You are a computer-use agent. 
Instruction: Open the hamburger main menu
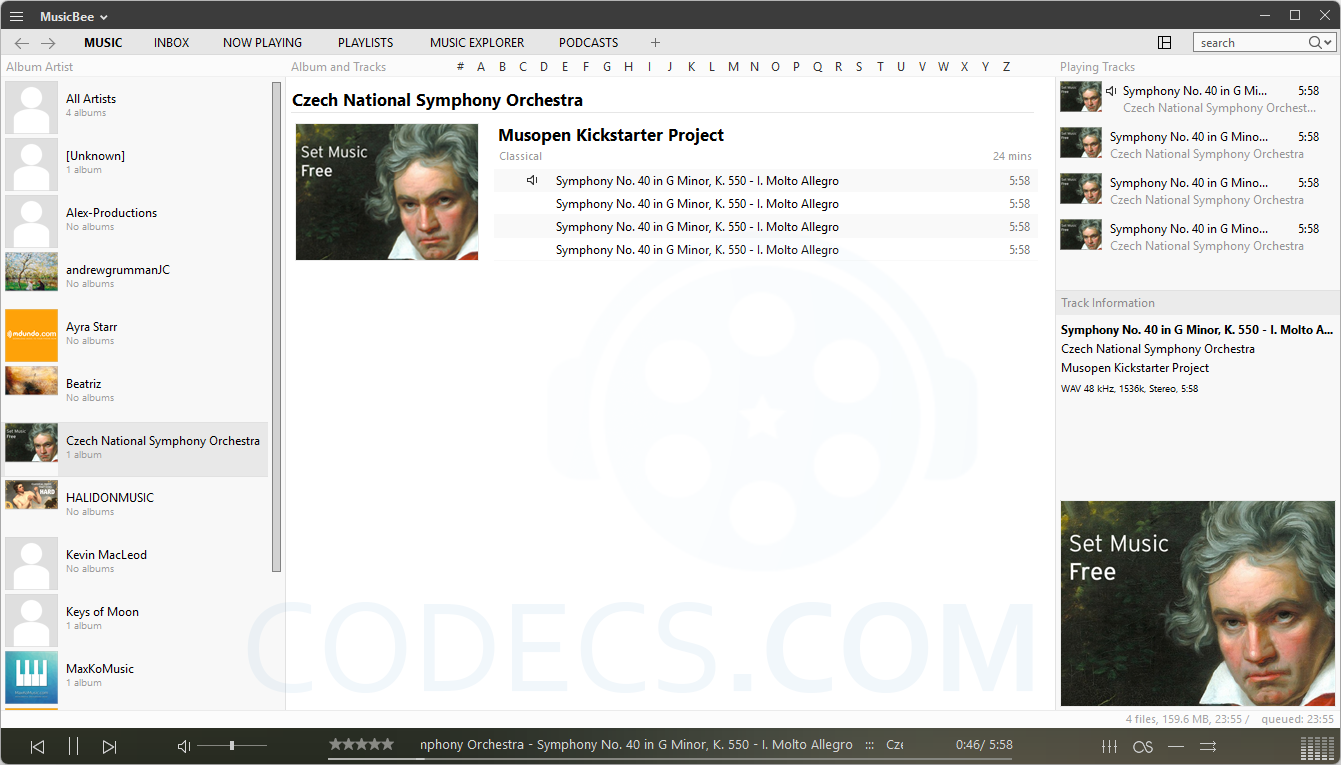pyautogui.click(x=16, y=16)
